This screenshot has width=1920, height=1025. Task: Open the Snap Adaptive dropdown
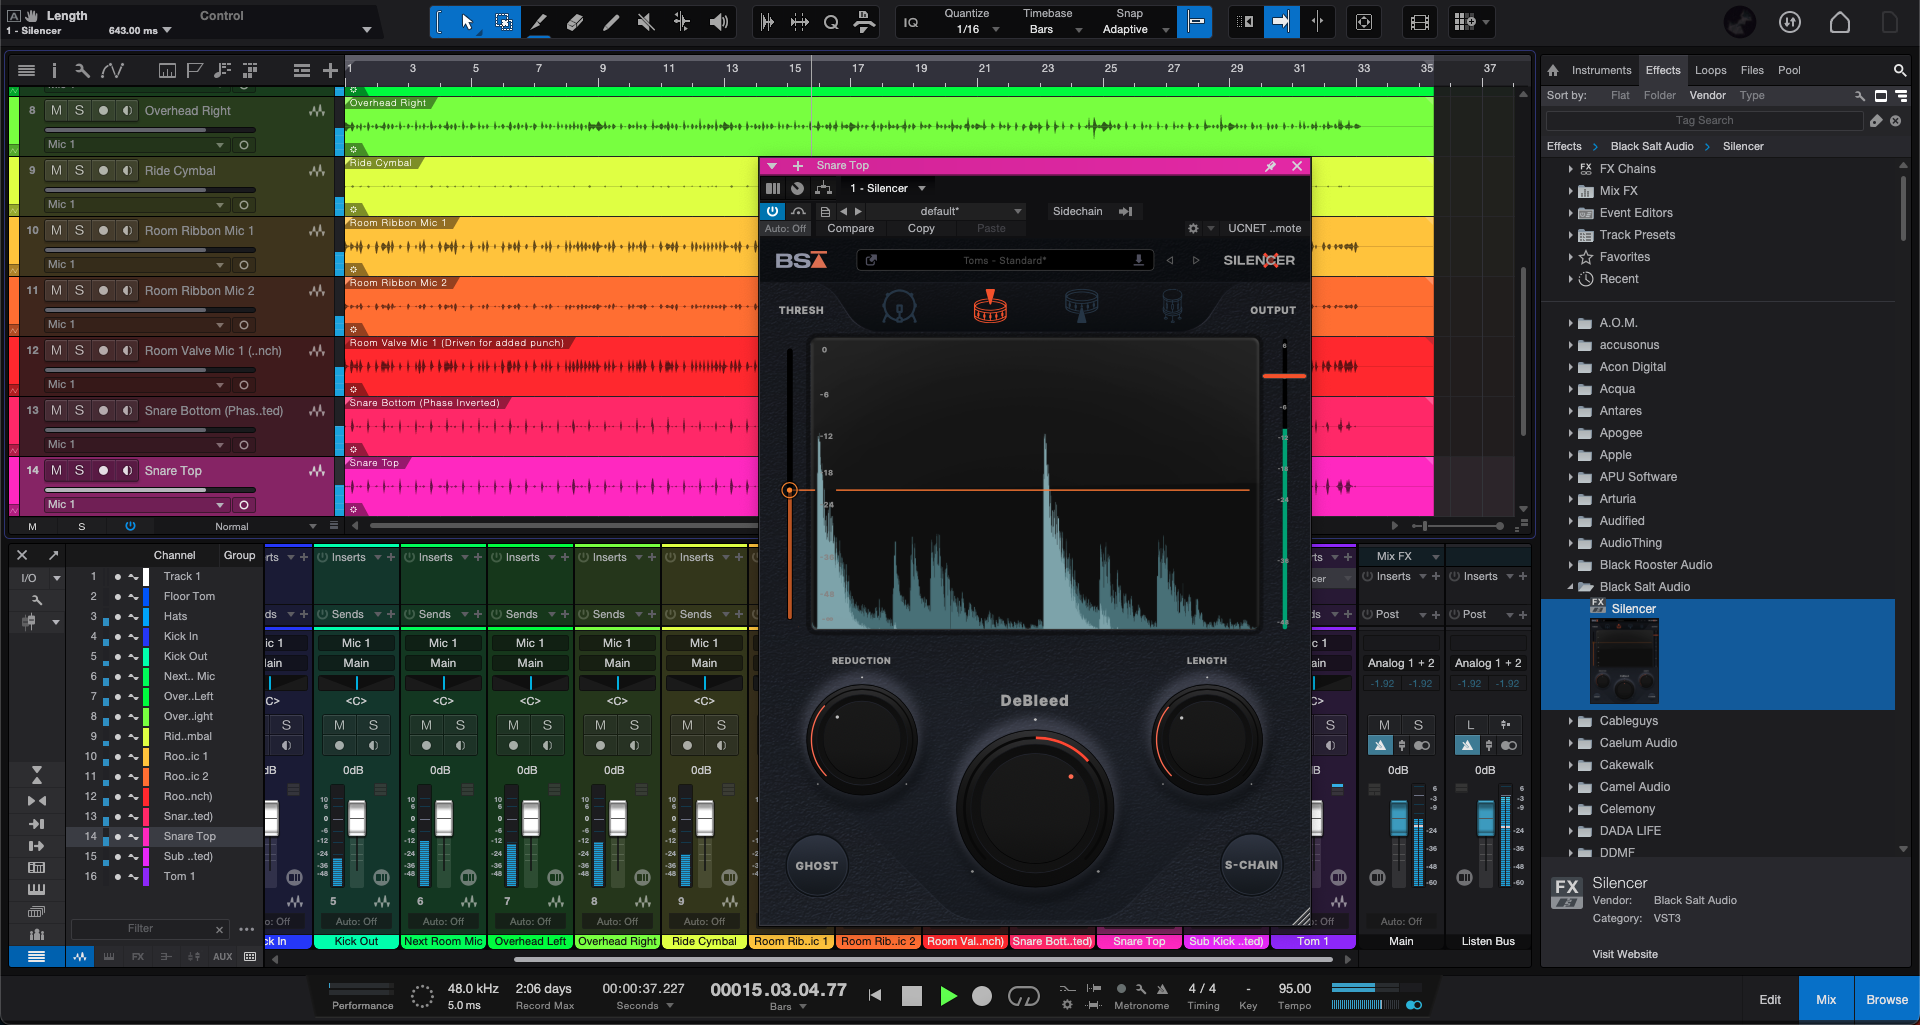(x=1135, y=29)
